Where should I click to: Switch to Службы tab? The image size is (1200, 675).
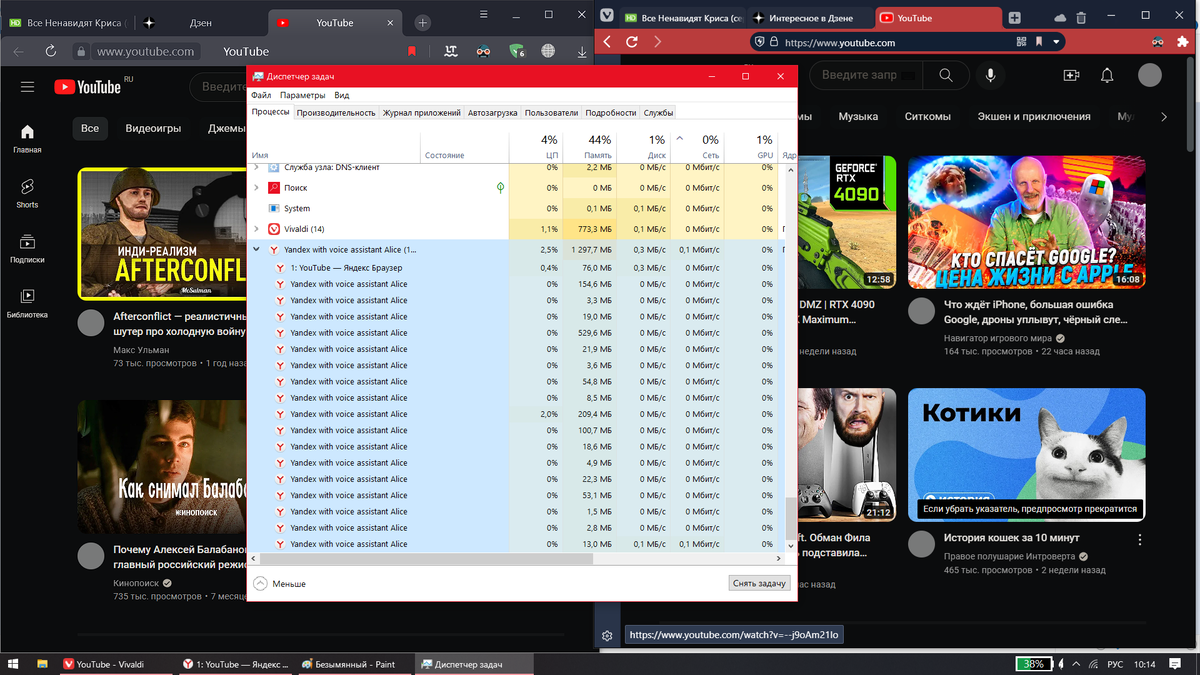pyautogui.click(x=658, y=113)
